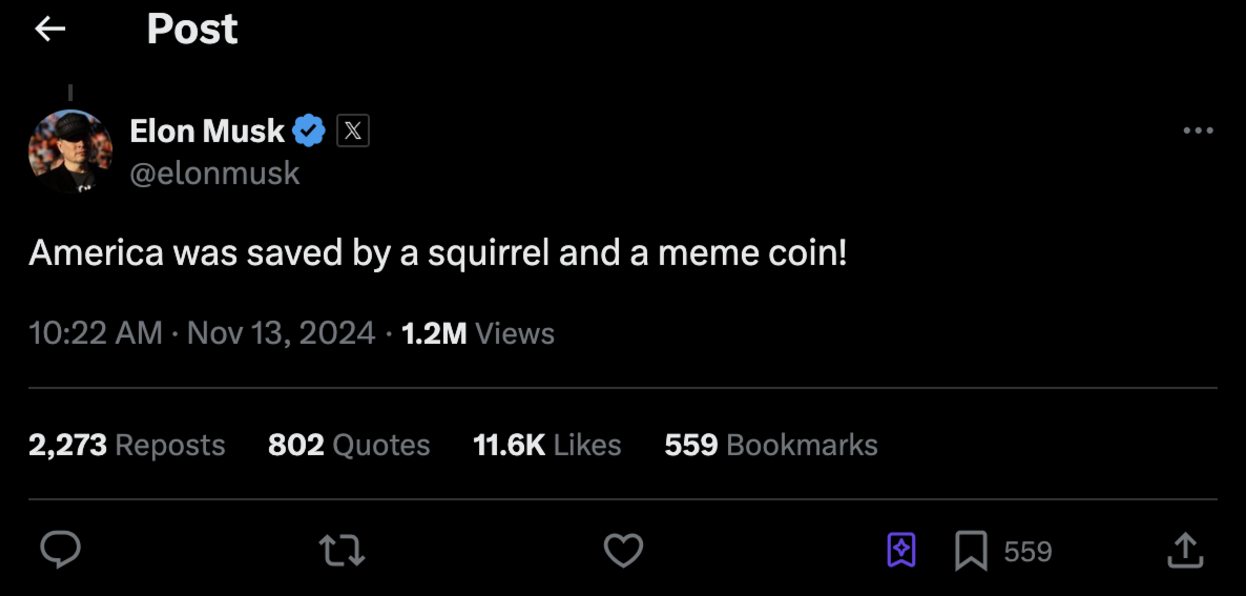
Task: Click the blue verified badge
Action: (309, 131)
